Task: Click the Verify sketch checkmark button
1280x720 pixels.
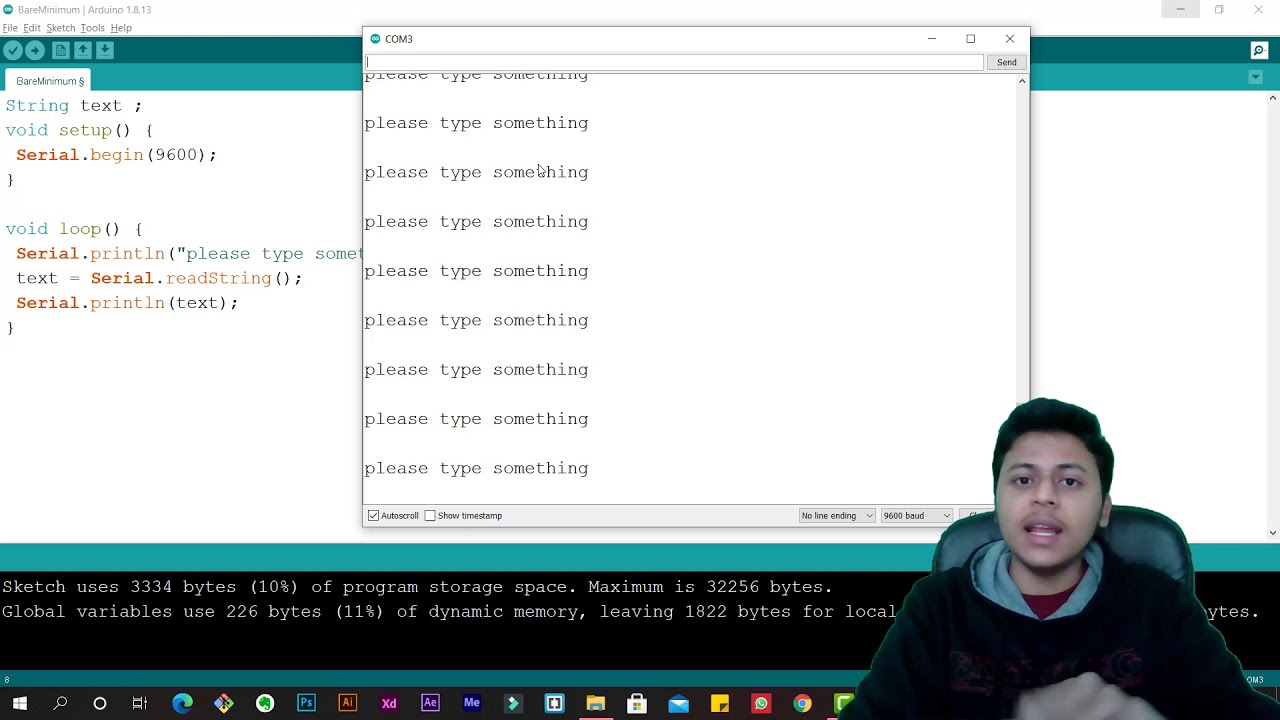Action: pos(12,50)
